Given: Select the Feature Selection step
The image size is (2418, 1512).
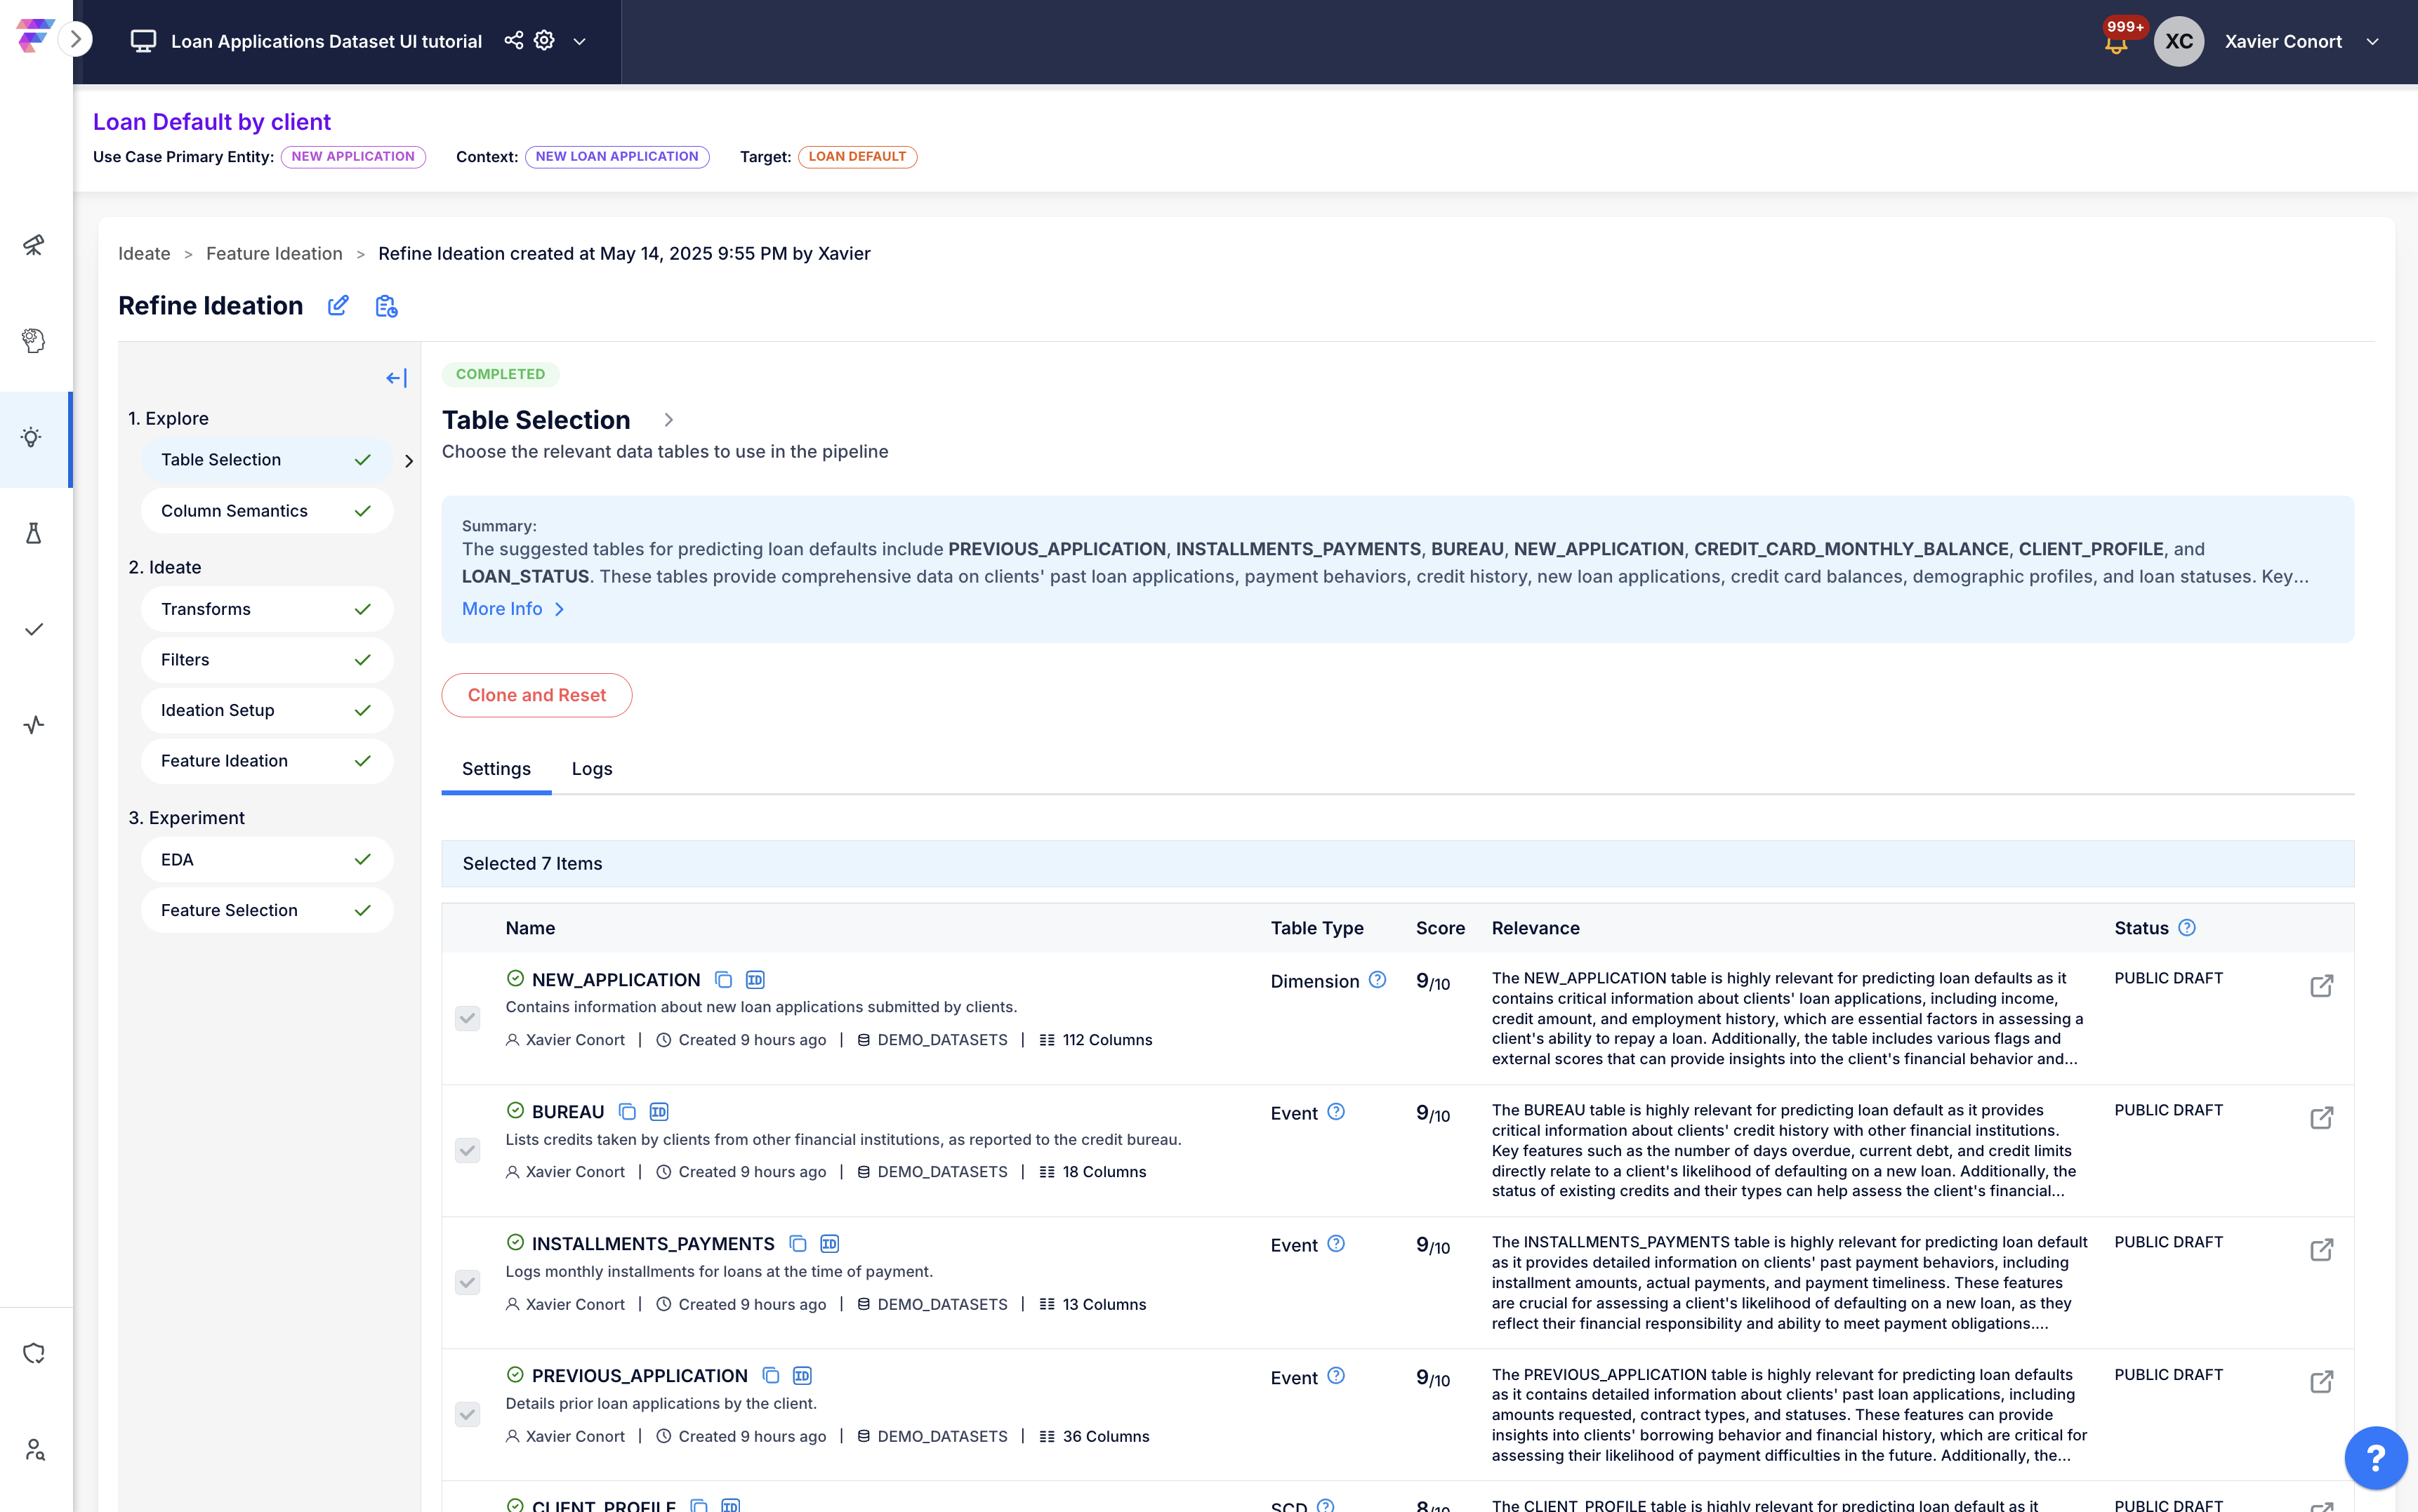Looking at the screenshot, I should (267, 910).
